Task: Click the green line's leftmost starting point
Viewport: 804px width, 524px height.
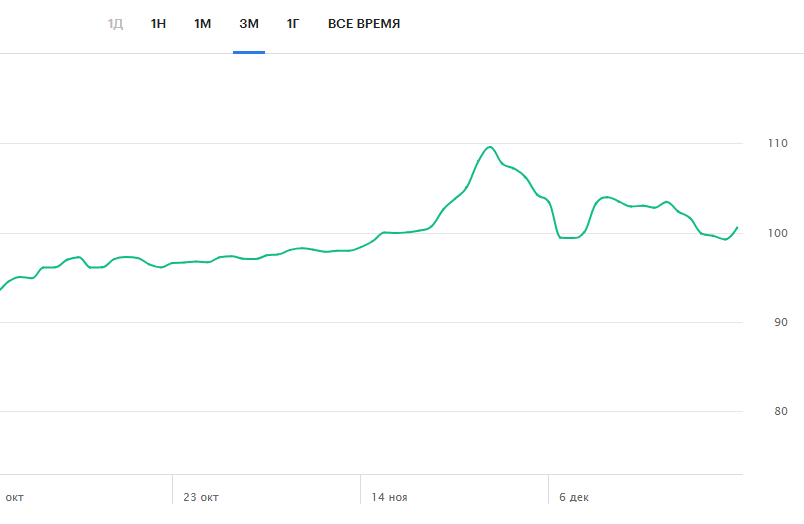Action: [x=1, y=290]
